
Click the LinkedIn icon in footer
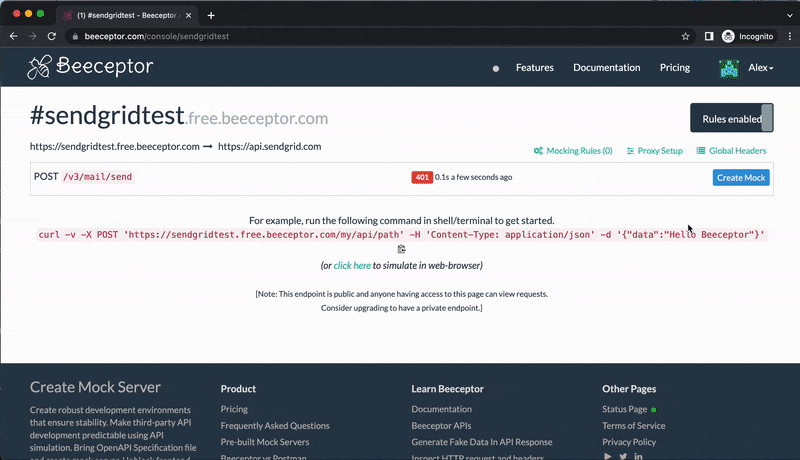pos(638,456)
